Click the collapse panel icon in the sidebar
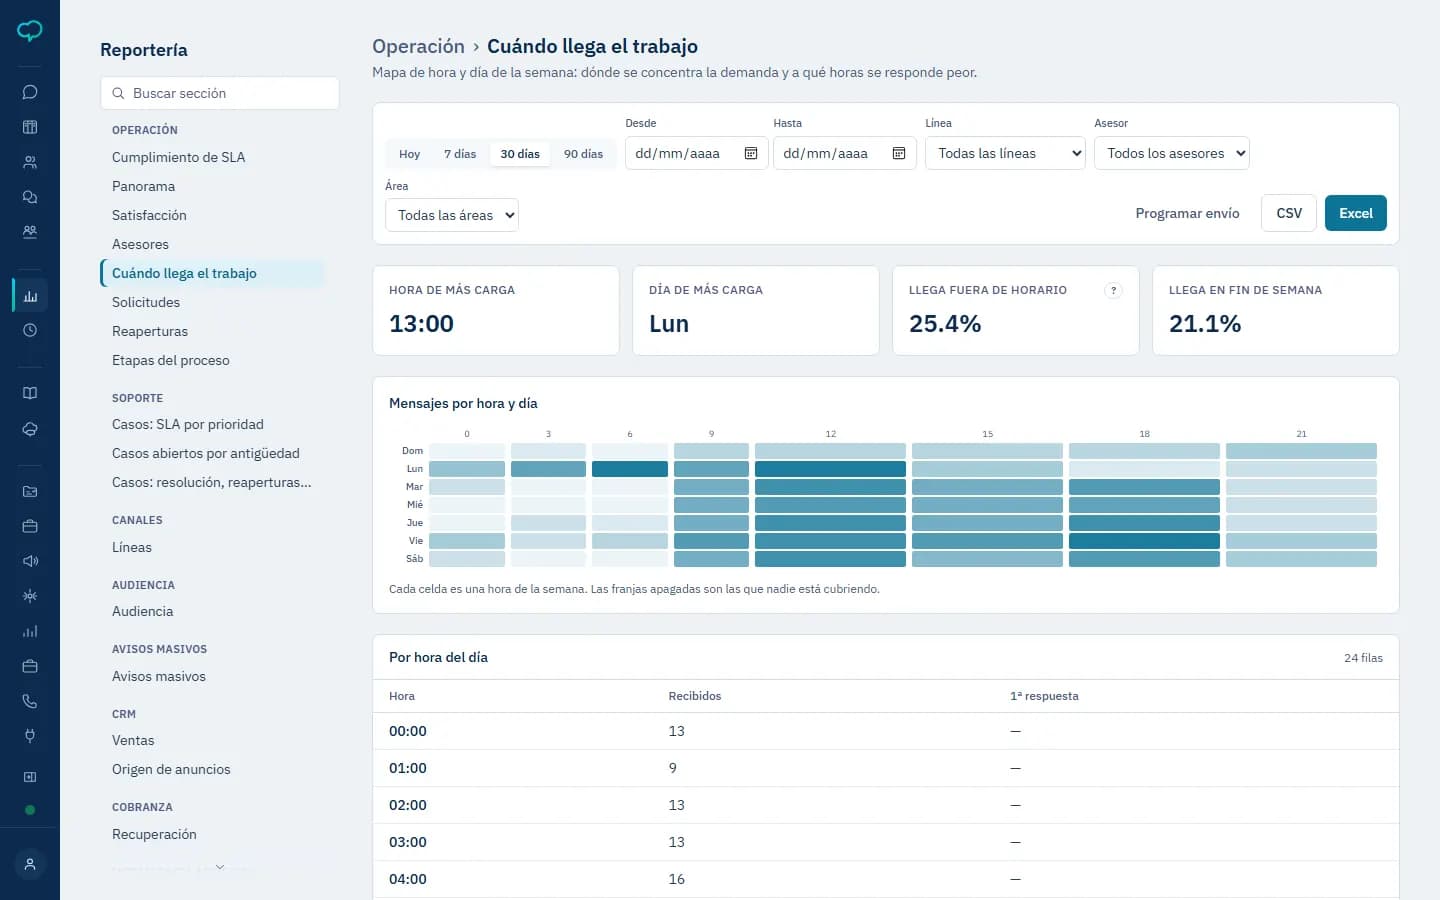The image size is (1440, 900). tap(30, 777)
